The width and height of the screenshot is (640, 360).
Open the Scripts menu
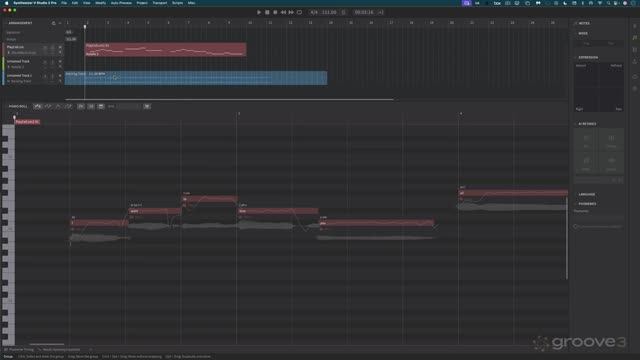tap(178, 3)
